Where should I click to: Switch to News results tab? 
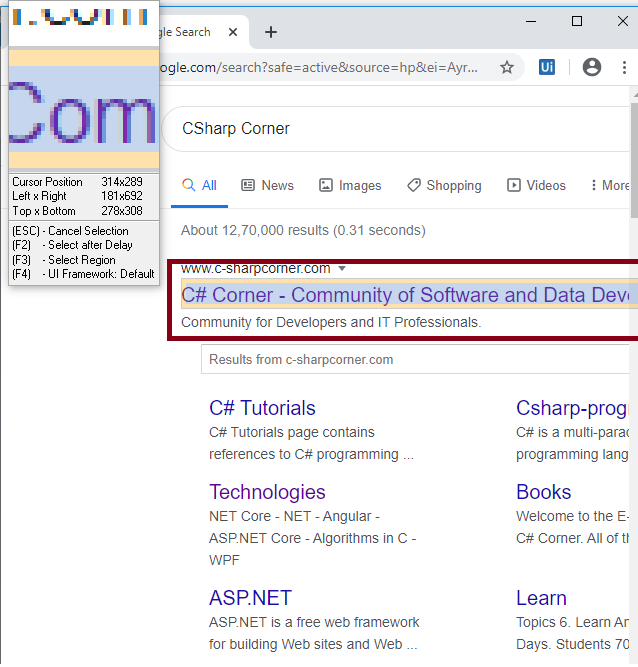(x=268, y=185)
